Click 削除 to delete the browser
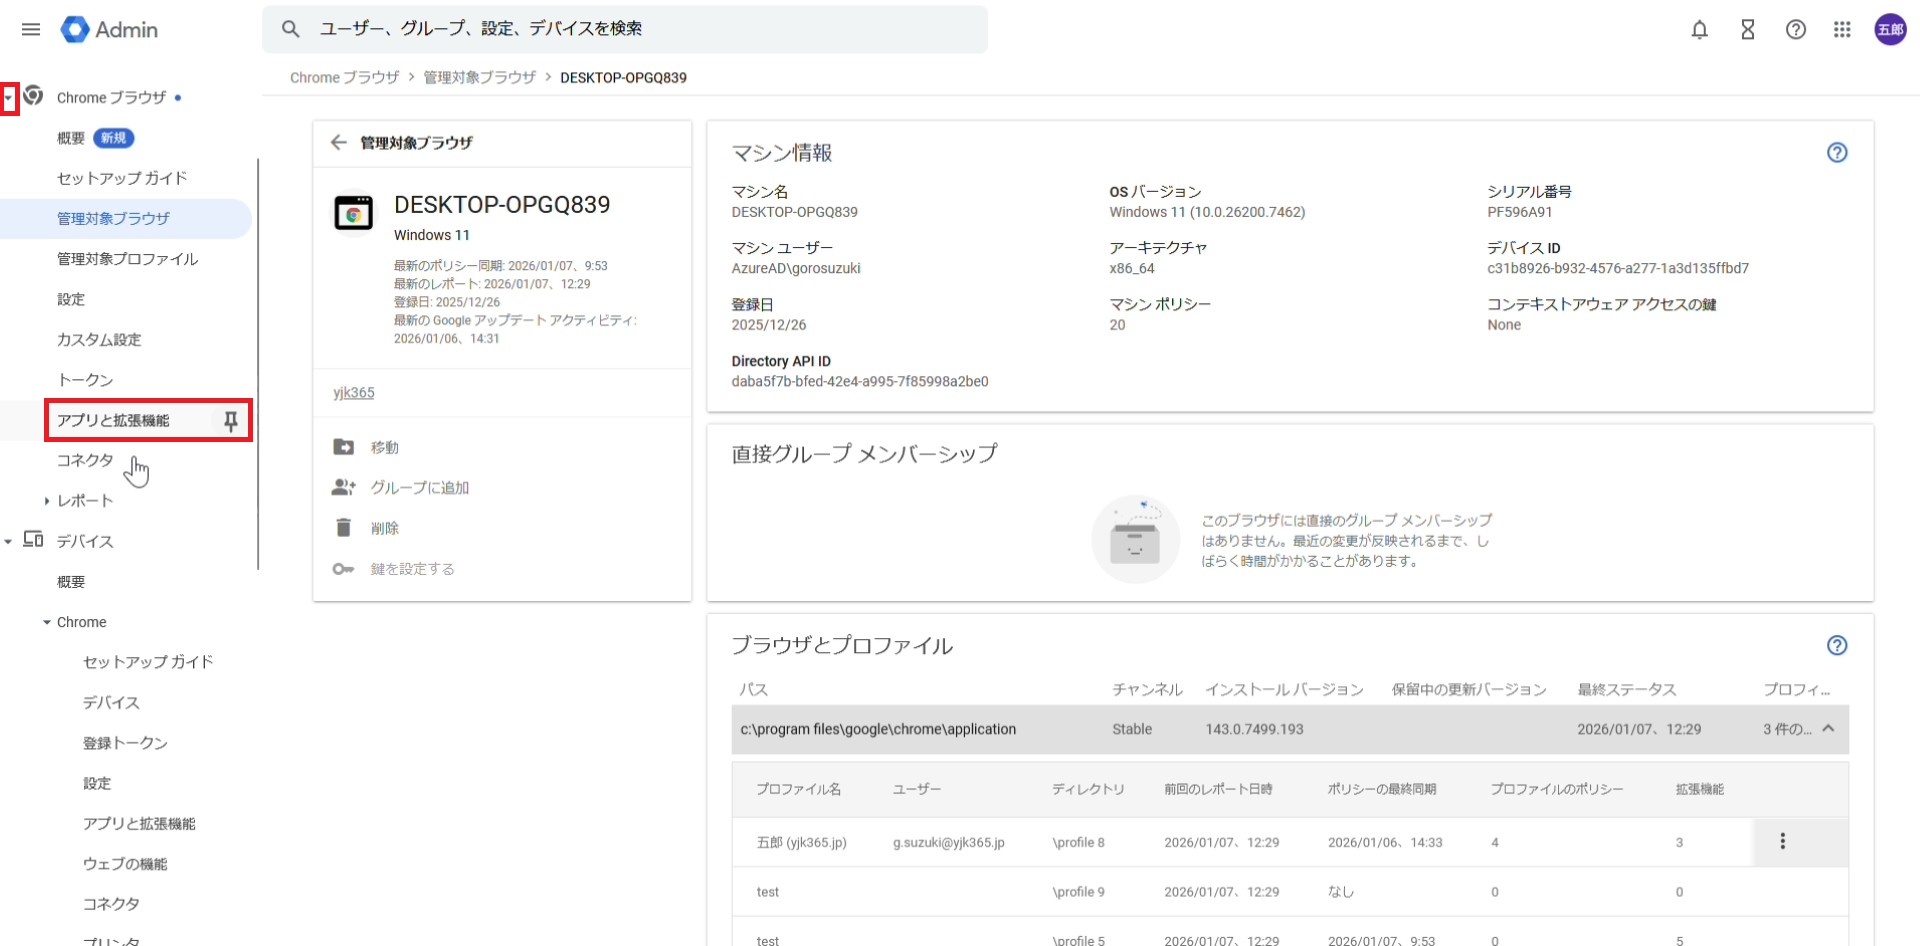The height and width of the screenshot is (946, 1920). tap(384, 528)
